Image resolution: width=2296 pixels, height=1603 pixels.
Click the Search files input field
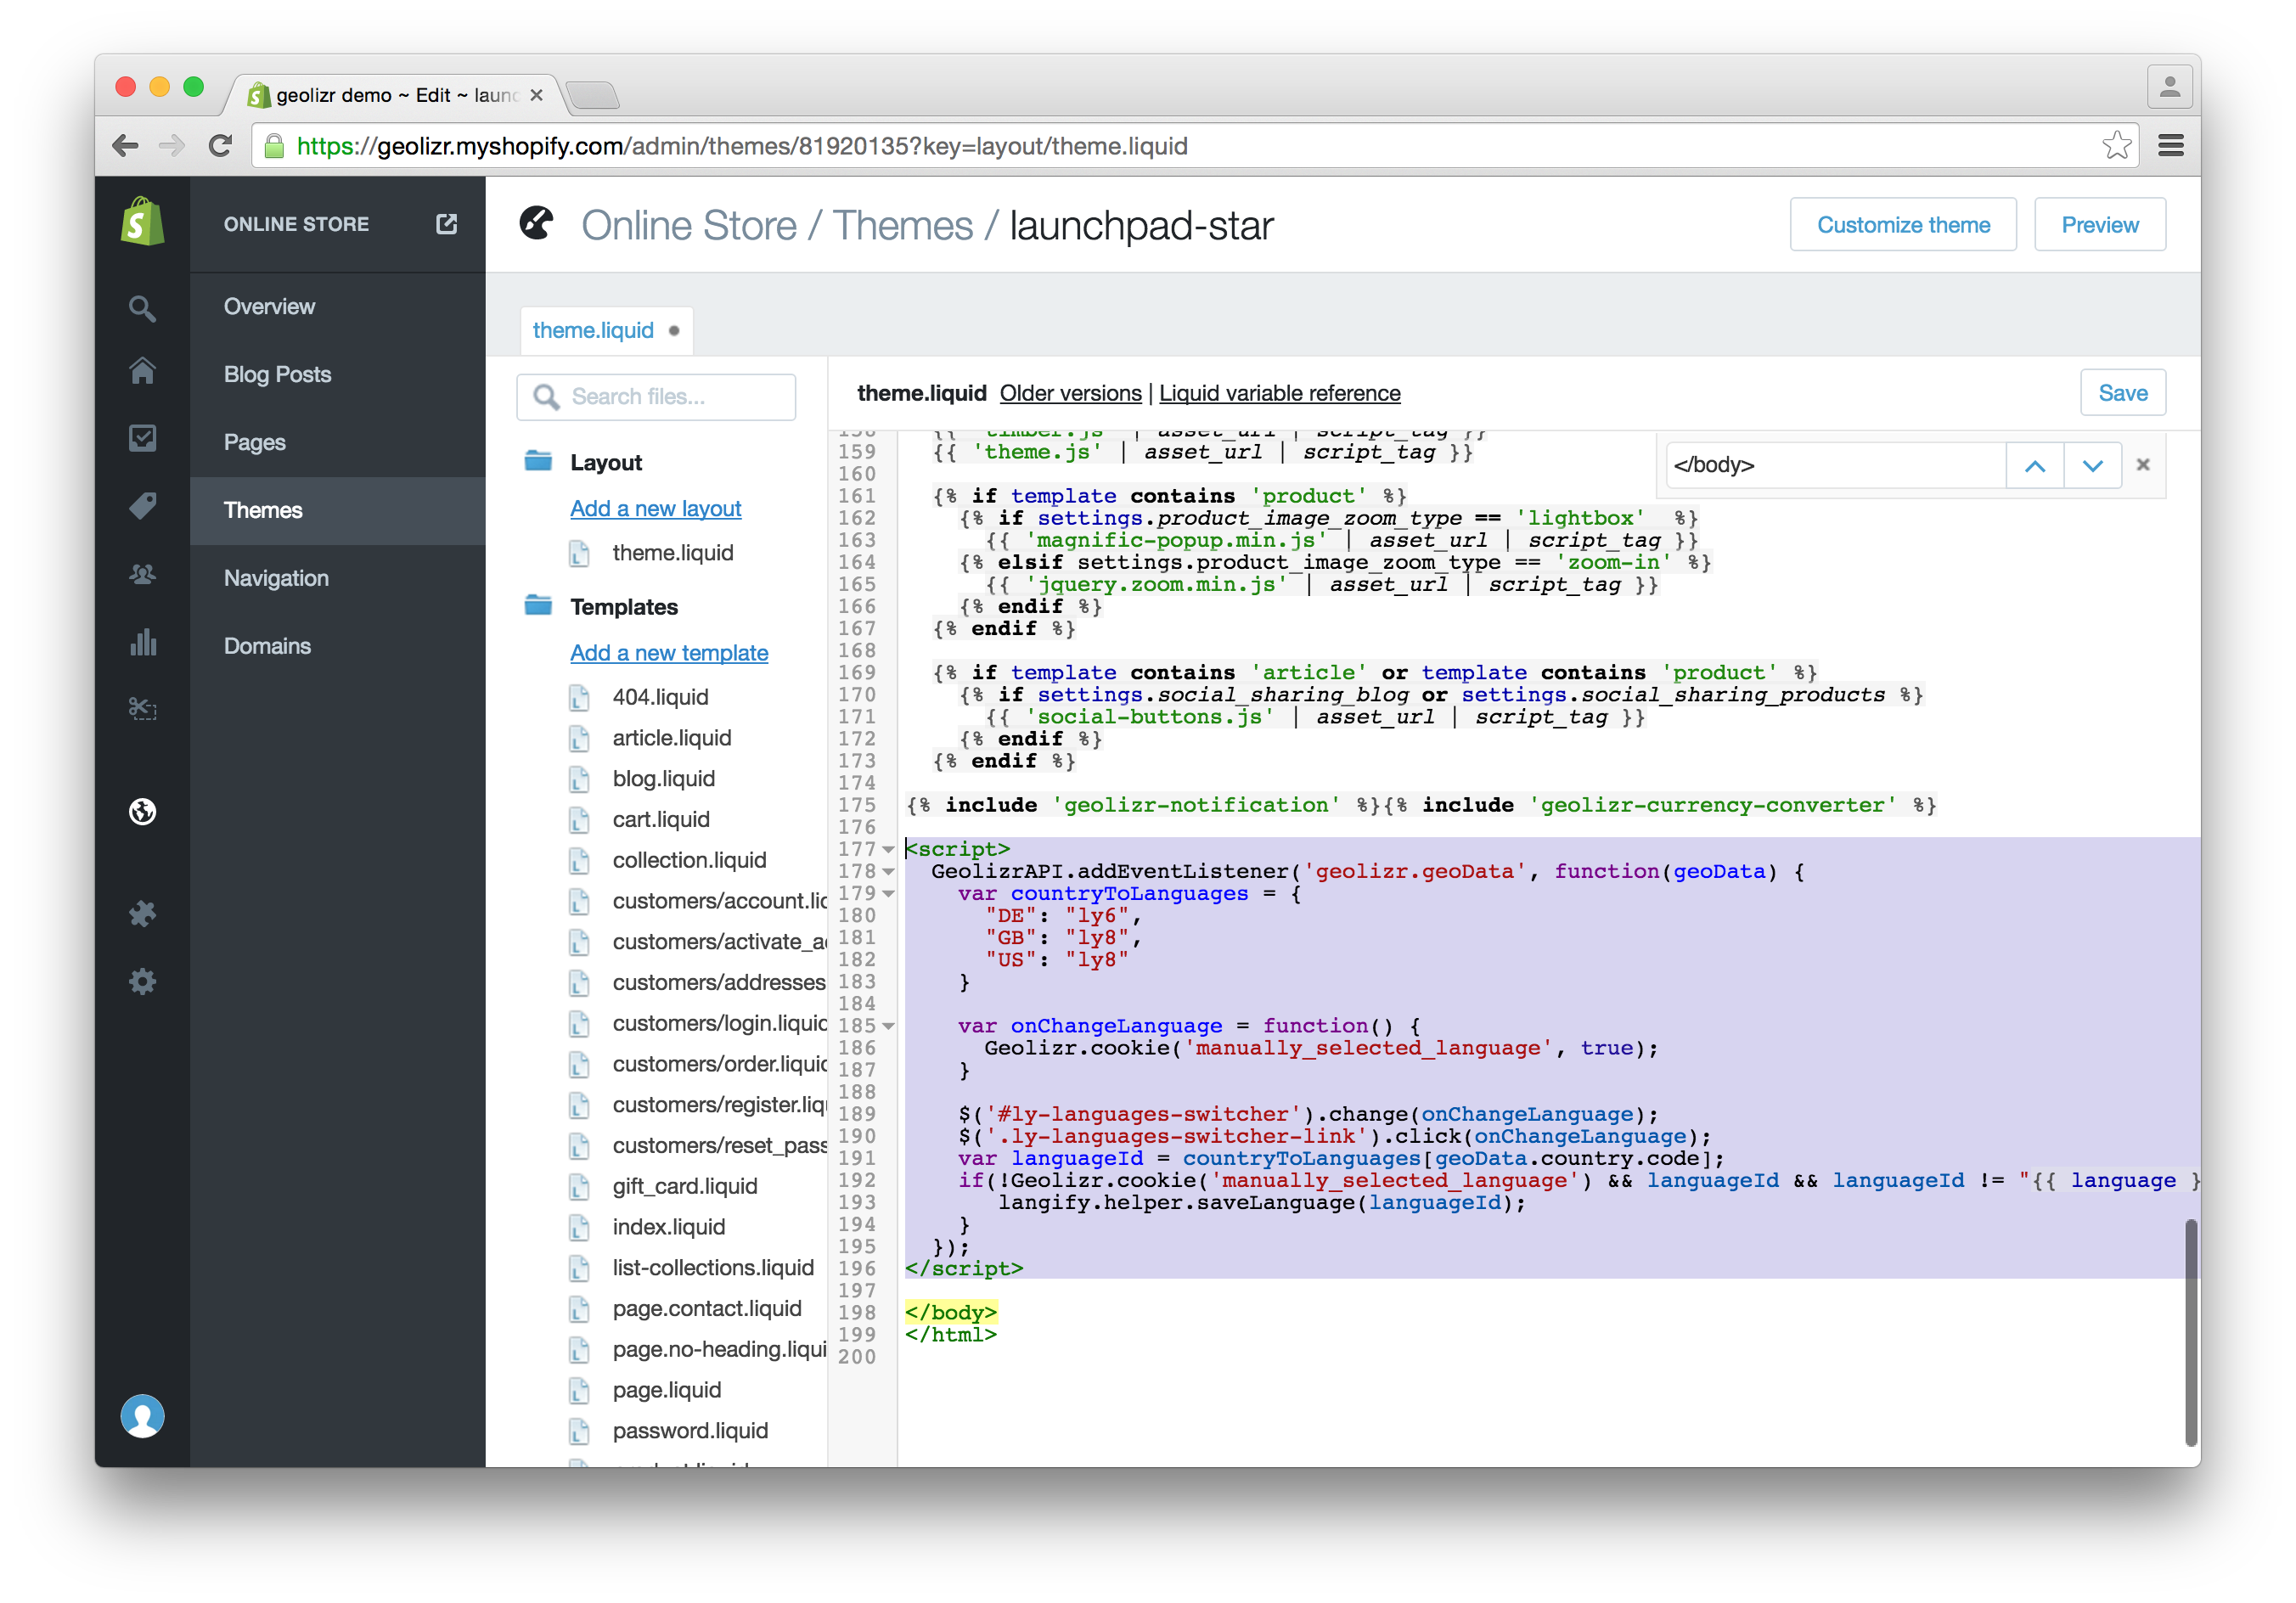coord(670,397)
